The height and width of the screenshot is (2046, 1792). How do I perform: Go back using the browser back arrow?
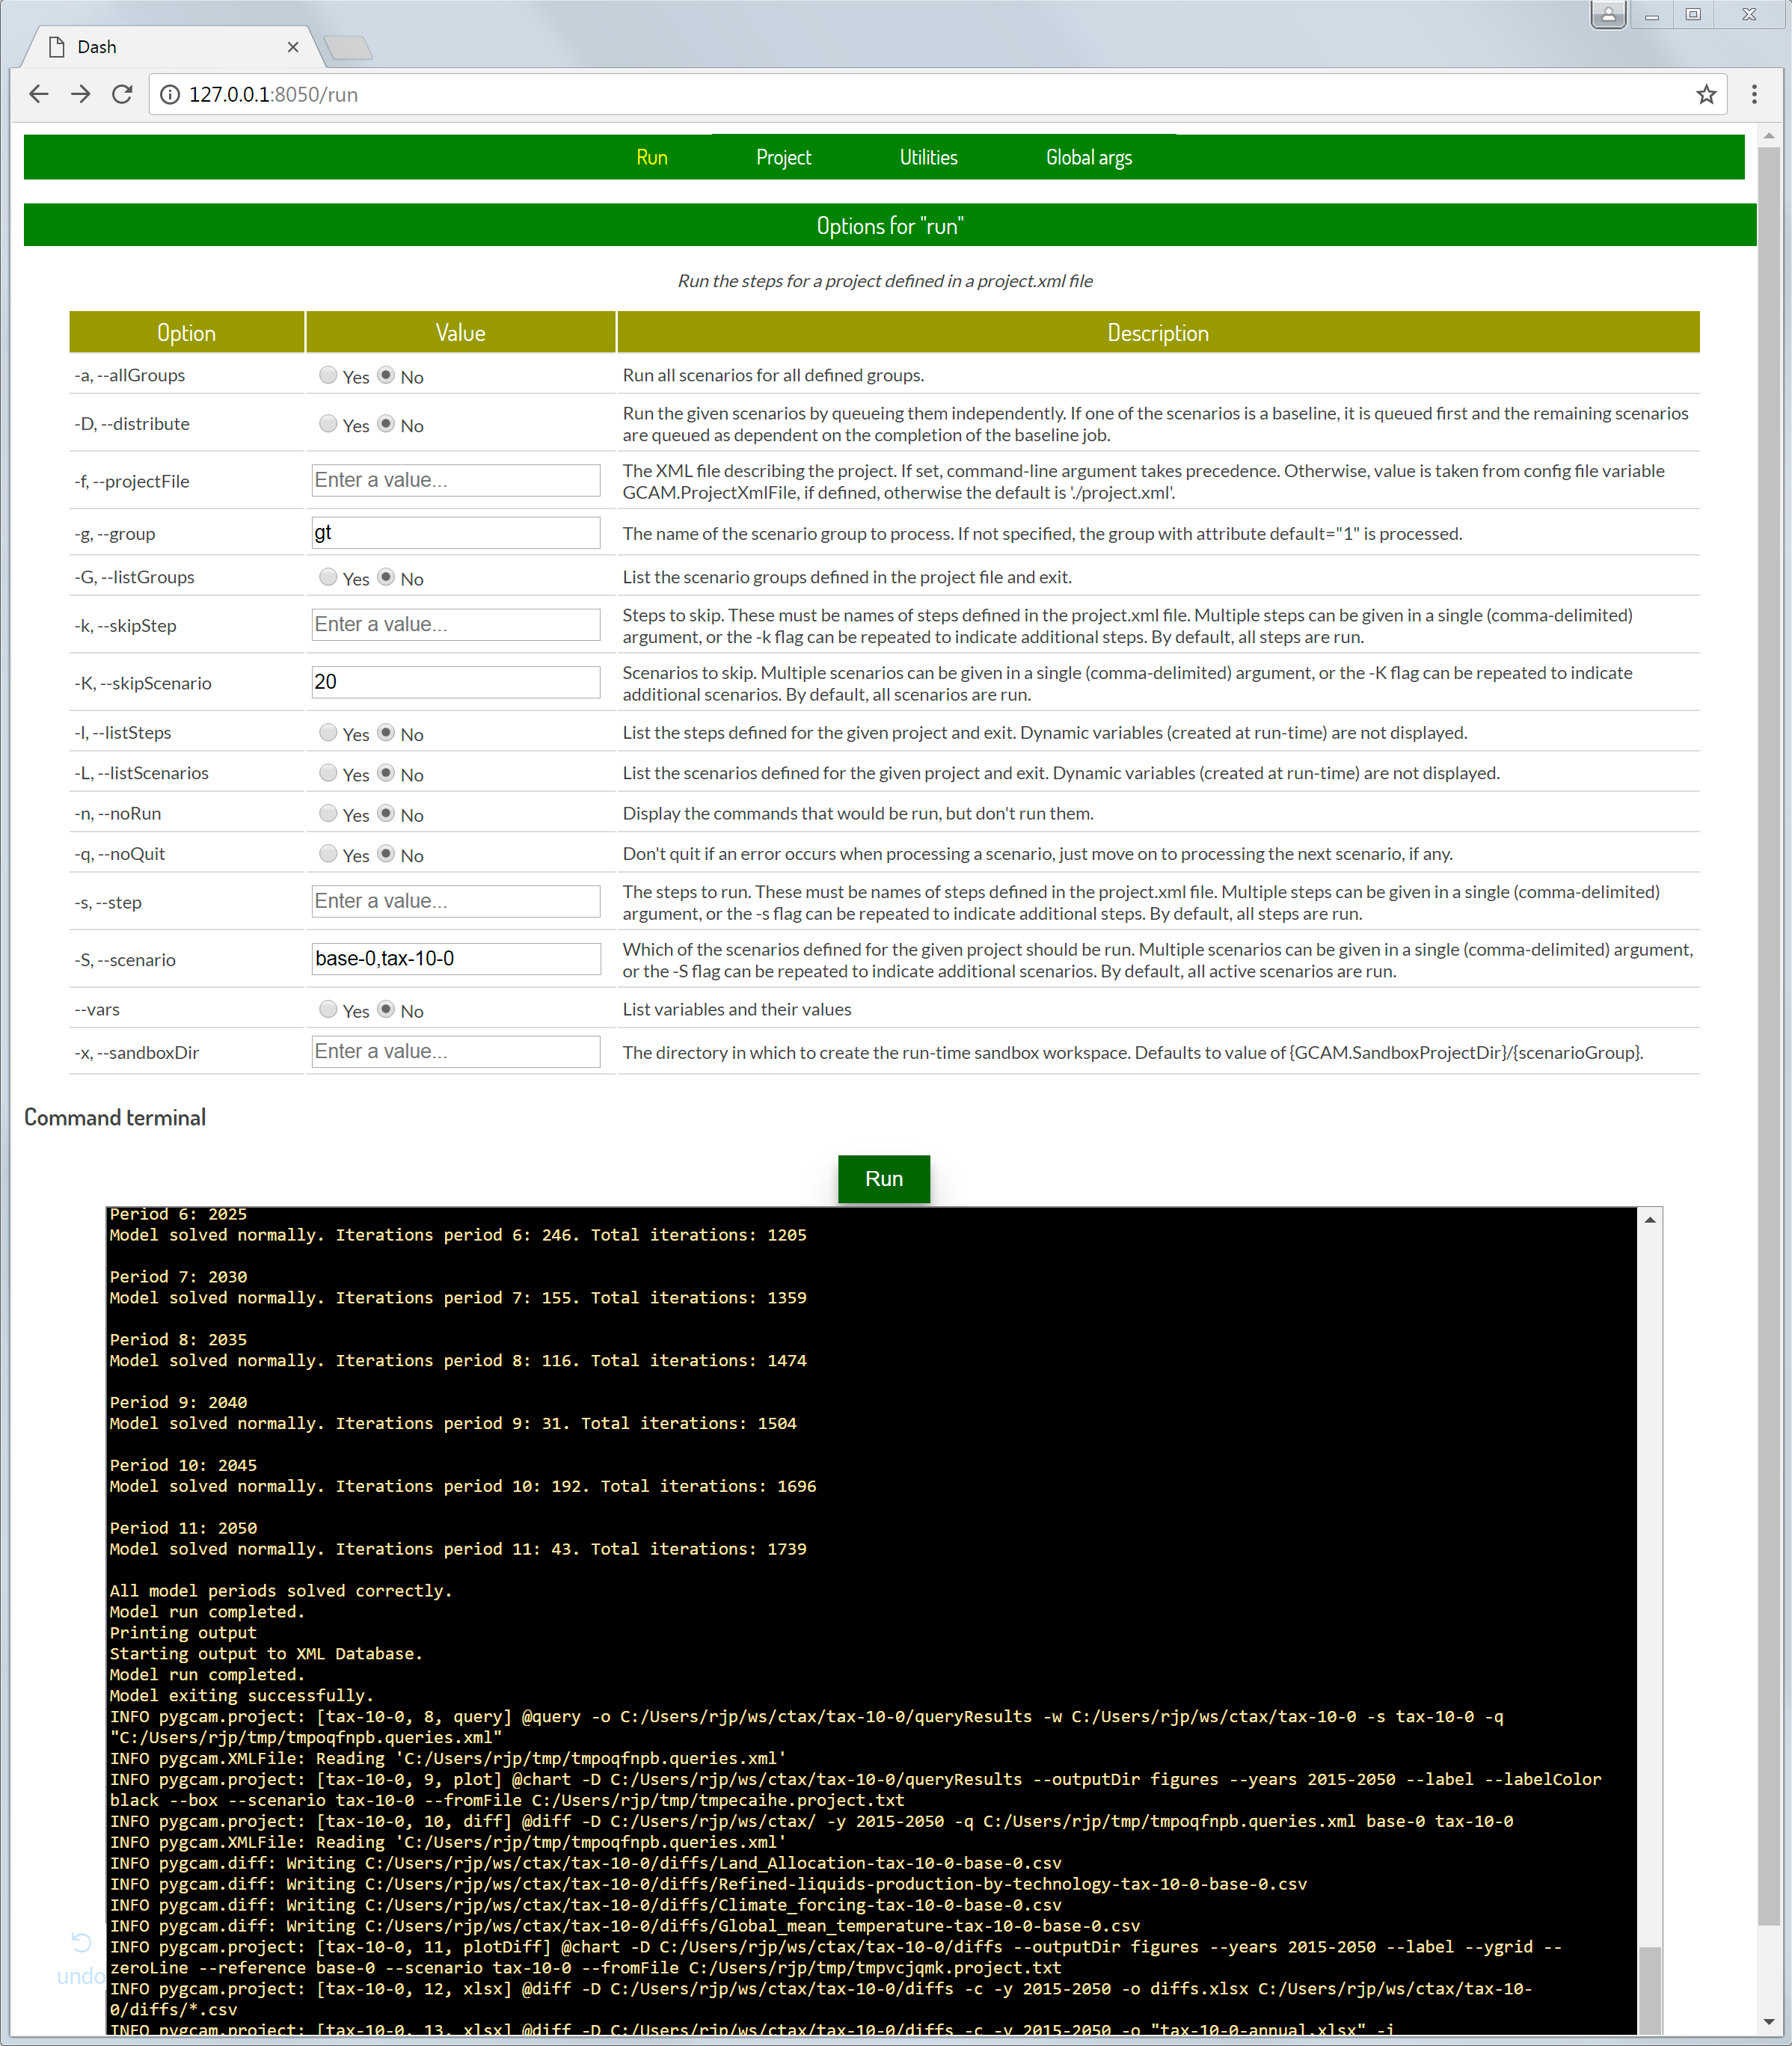tap(38, 94)
